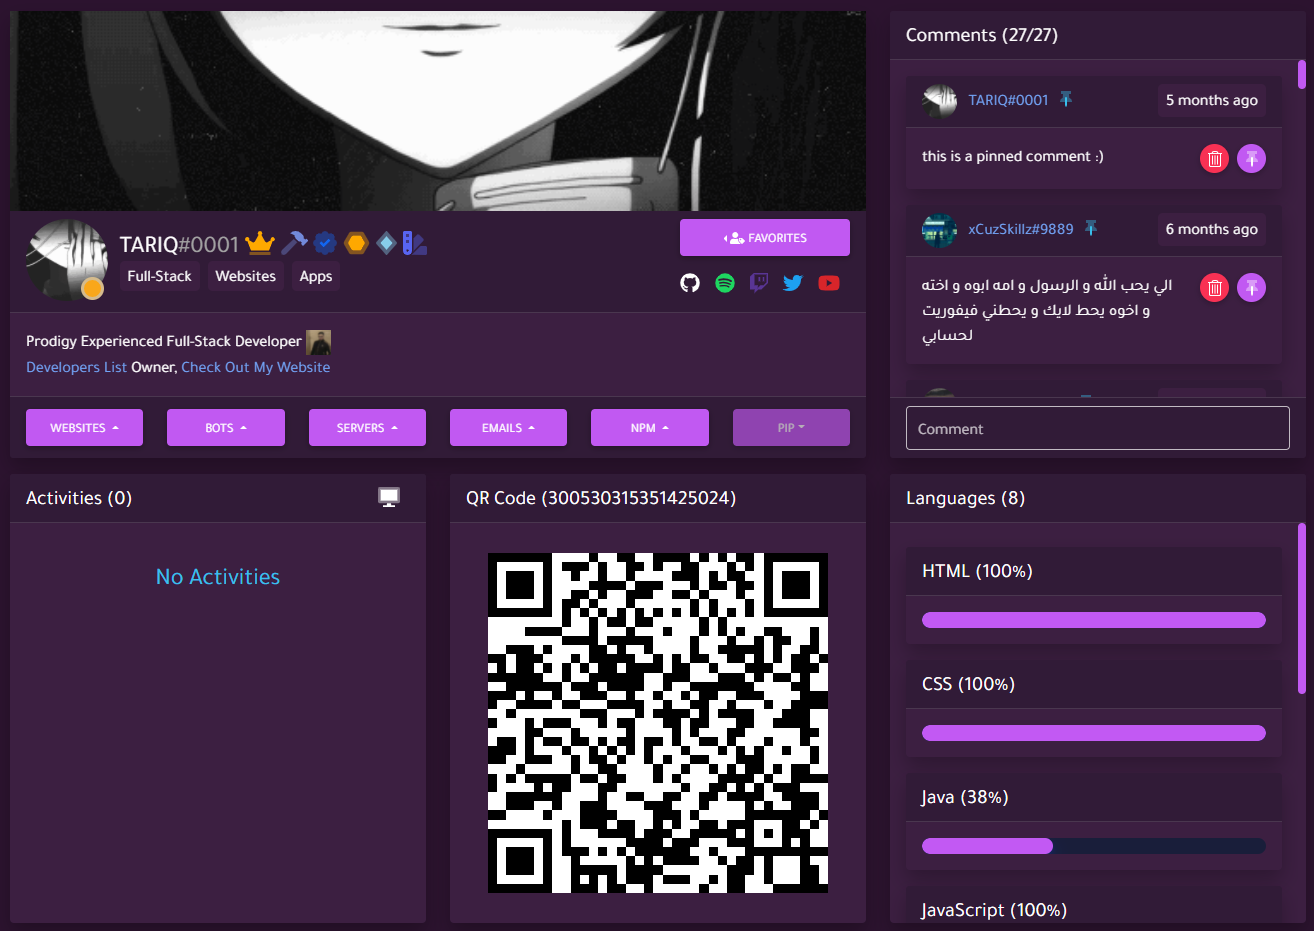Open the PIP dropdown
The image size is (1314, 931).
tap(791, 427)
